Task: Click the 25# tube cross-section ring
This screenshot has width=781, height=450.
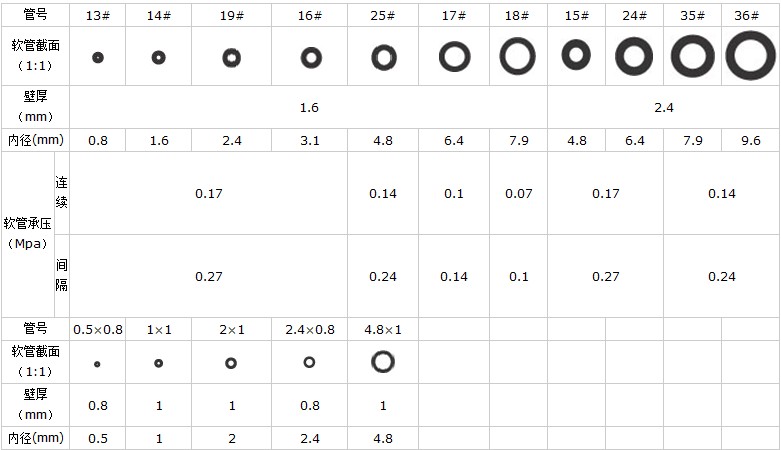Action: coord(384,57)
